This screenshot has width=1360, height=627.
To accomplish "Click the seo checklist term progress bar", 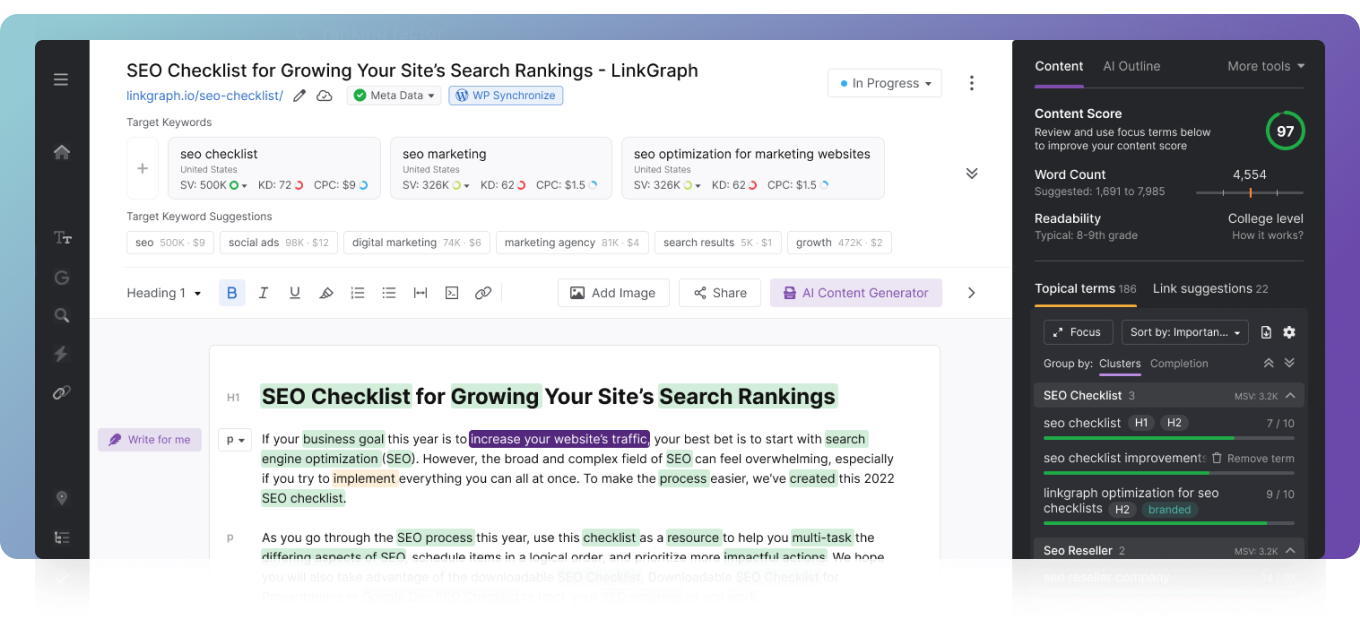I will coord(1169,438).
